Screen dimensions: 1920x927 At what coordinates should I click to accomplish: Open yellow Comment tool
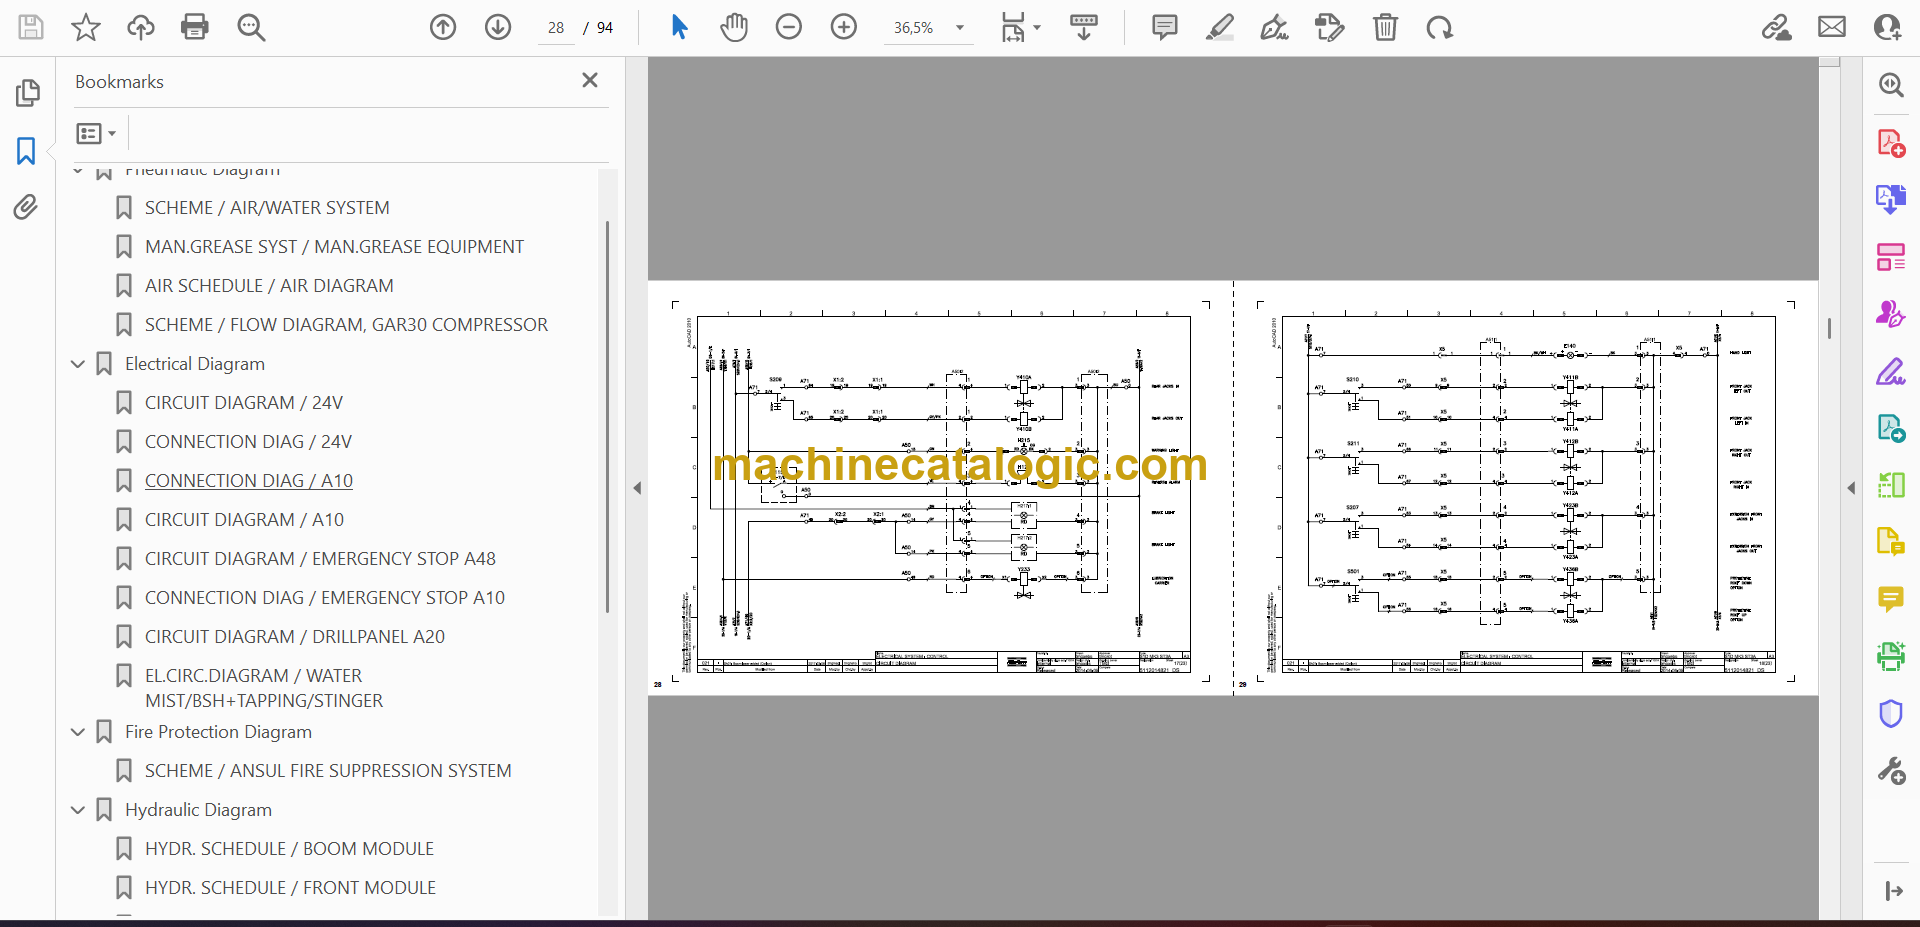pyautogui.click(x=1890, y=599)
